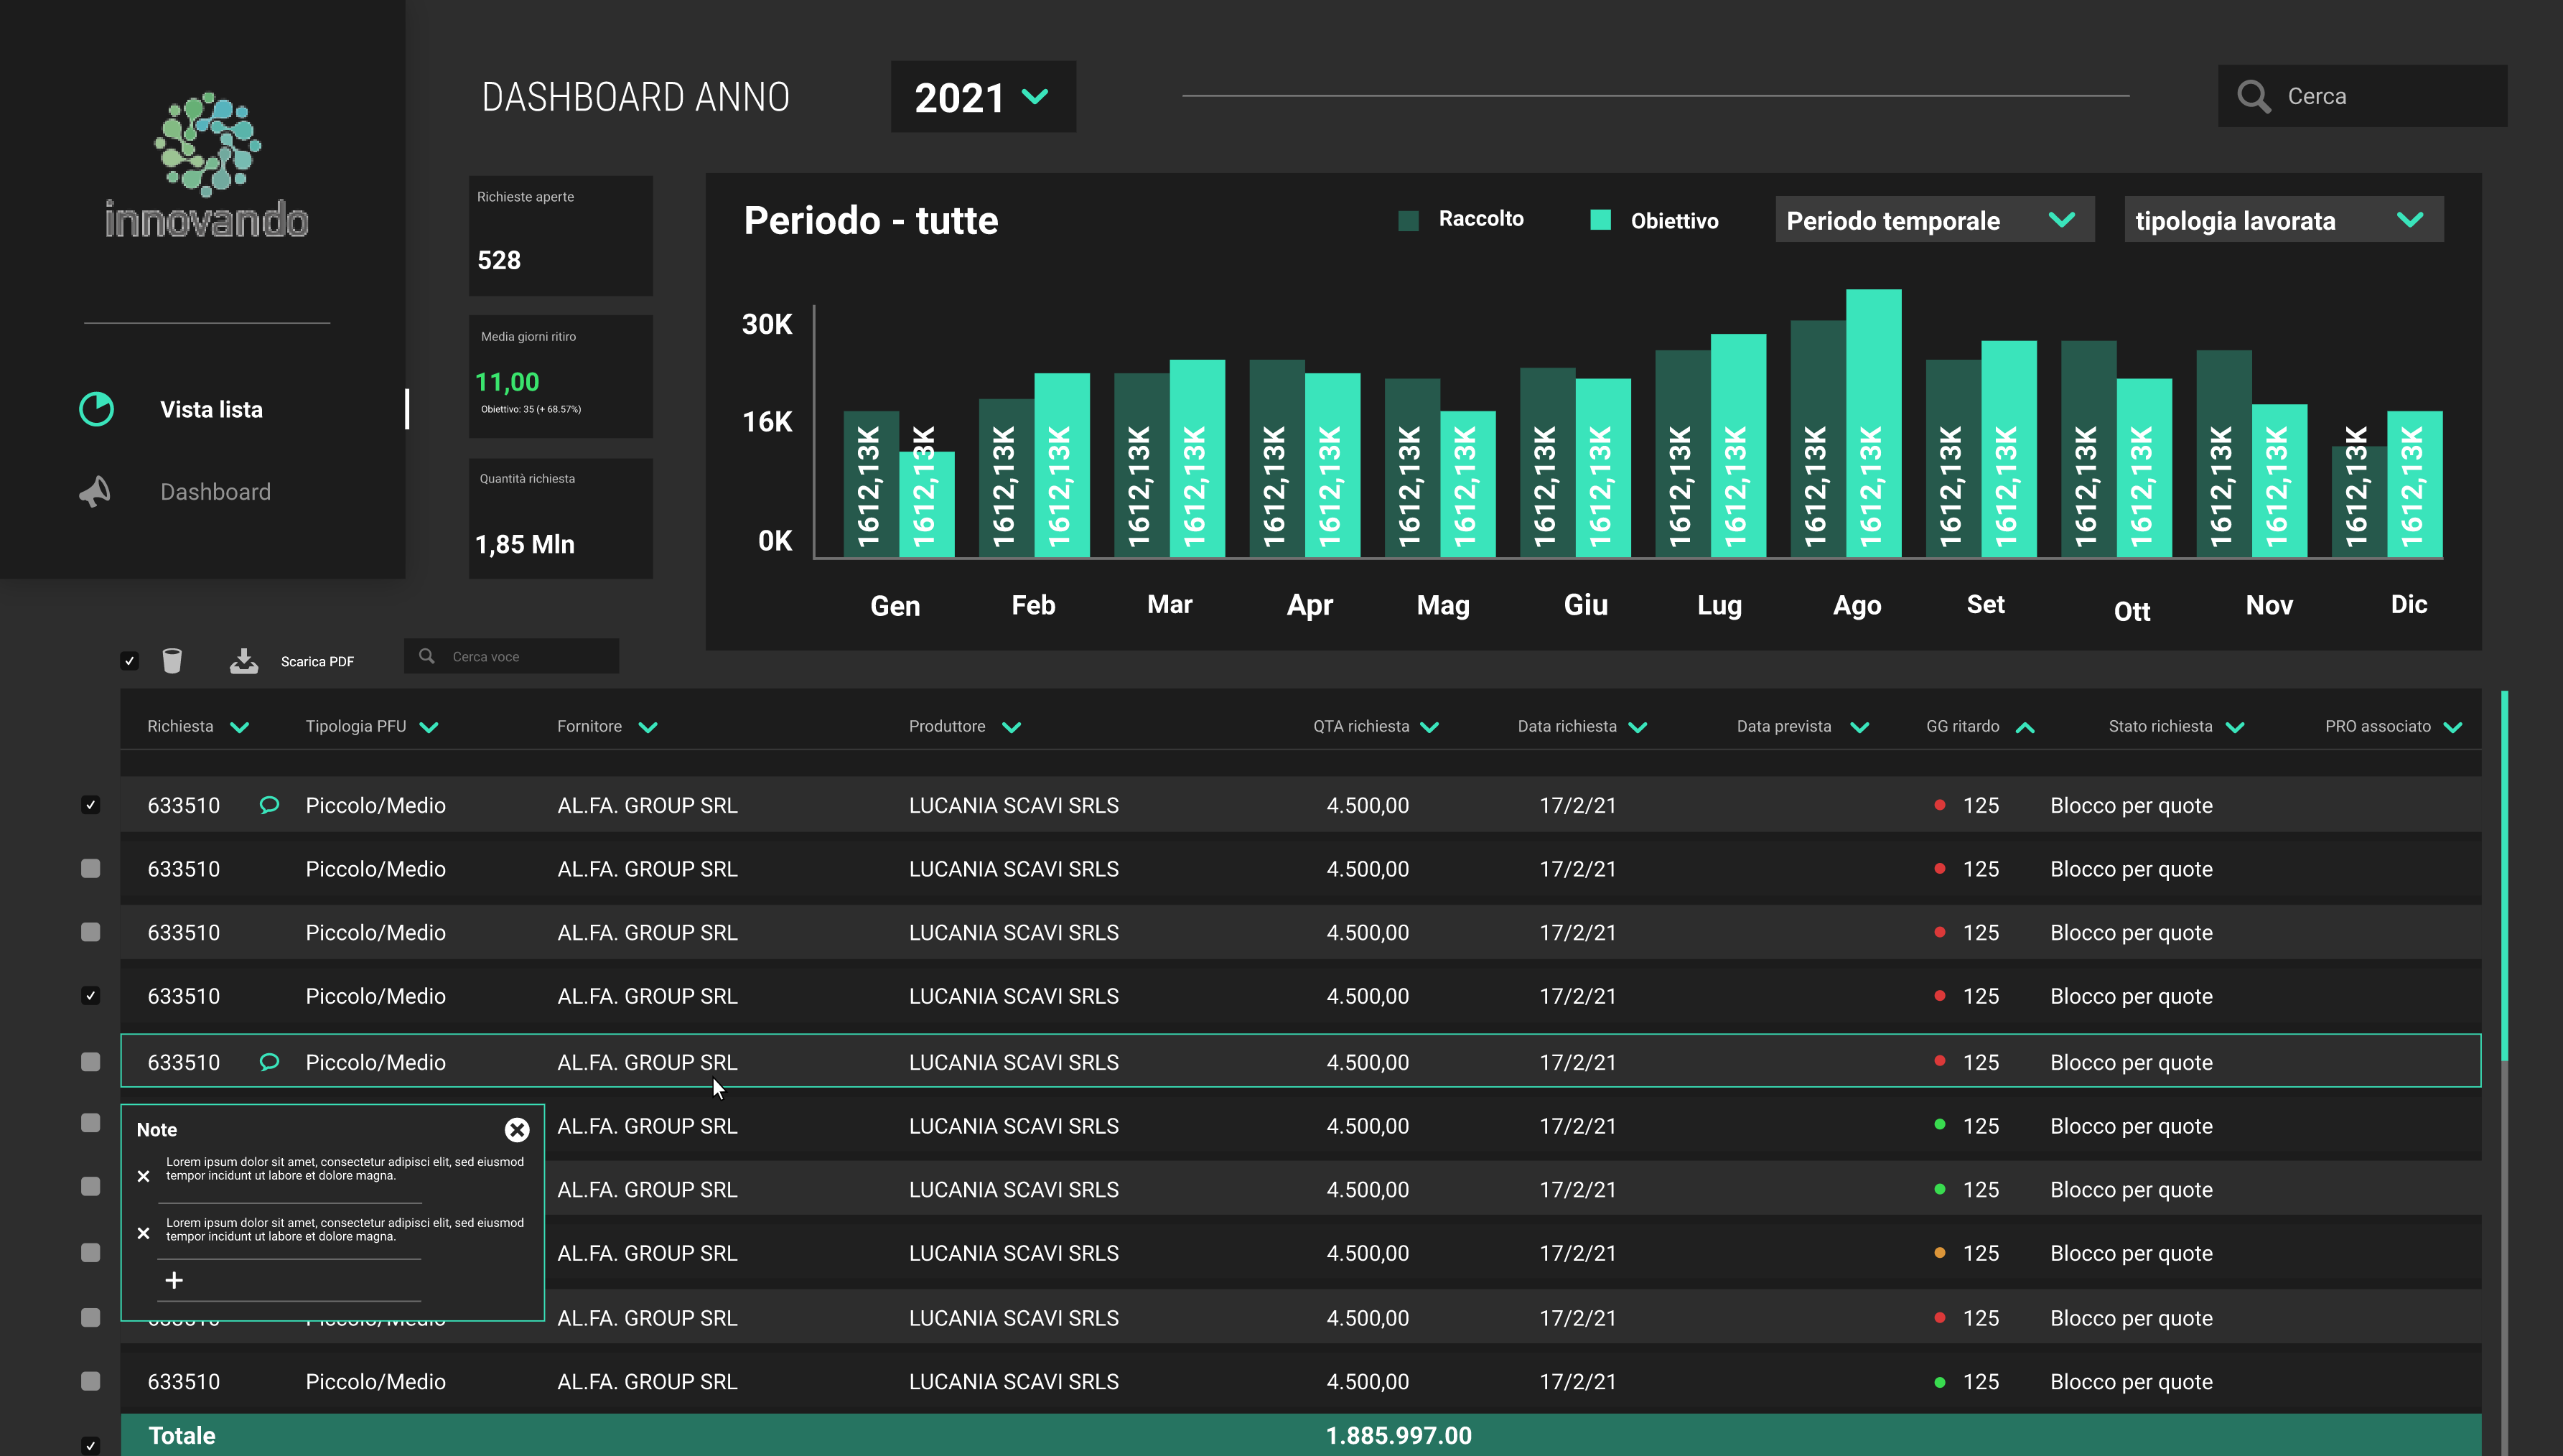Click Scarica PDF button
Viewport: 2563px width, 1456px height.
(x=317, y=661)
